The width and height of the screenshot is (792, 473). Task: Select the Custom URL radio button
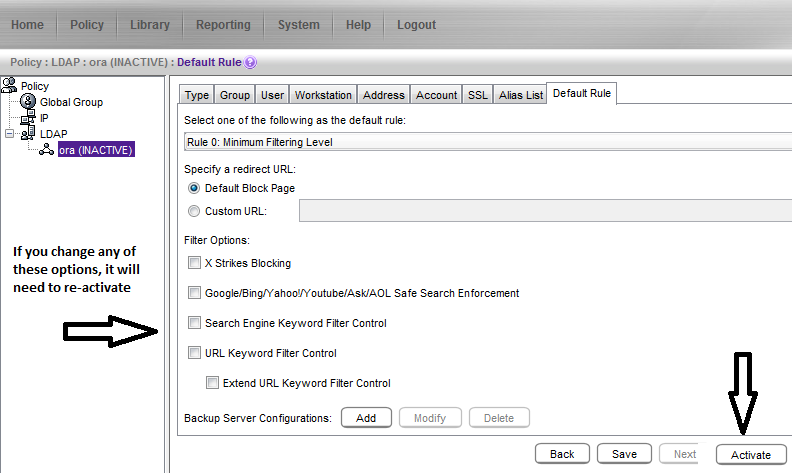point(194,211)
